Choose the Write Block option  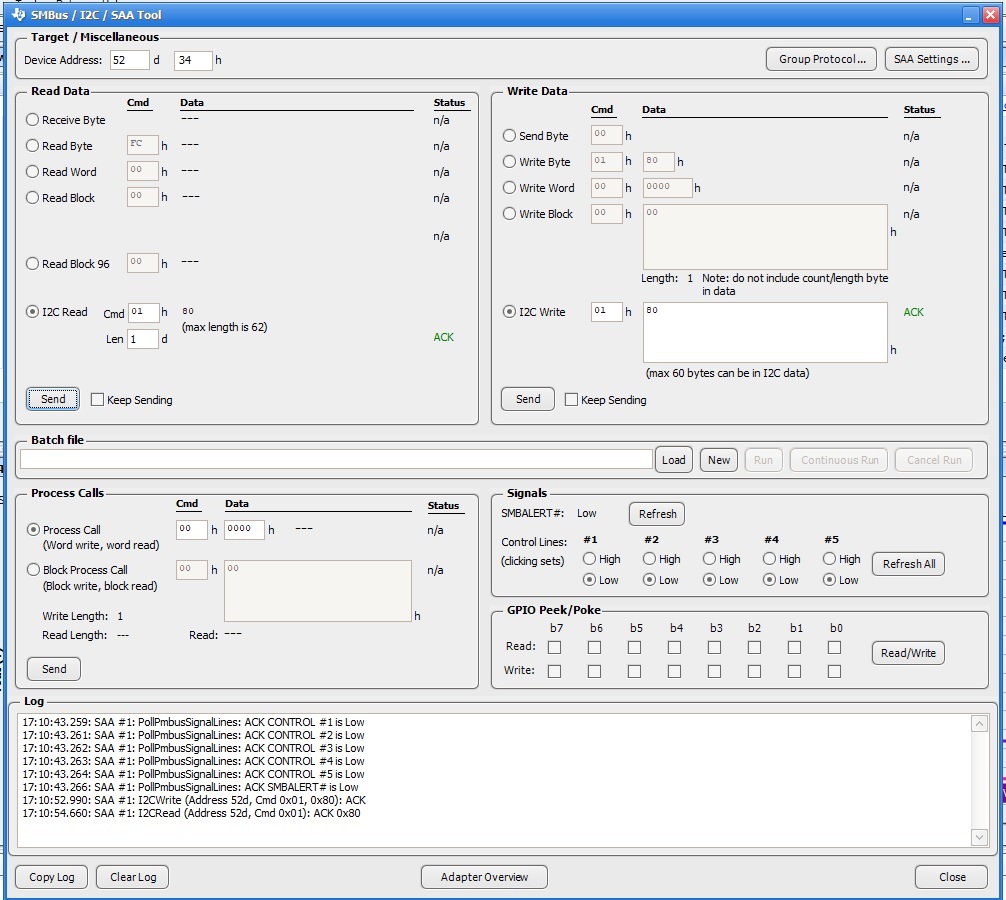[x=509, y=214]
